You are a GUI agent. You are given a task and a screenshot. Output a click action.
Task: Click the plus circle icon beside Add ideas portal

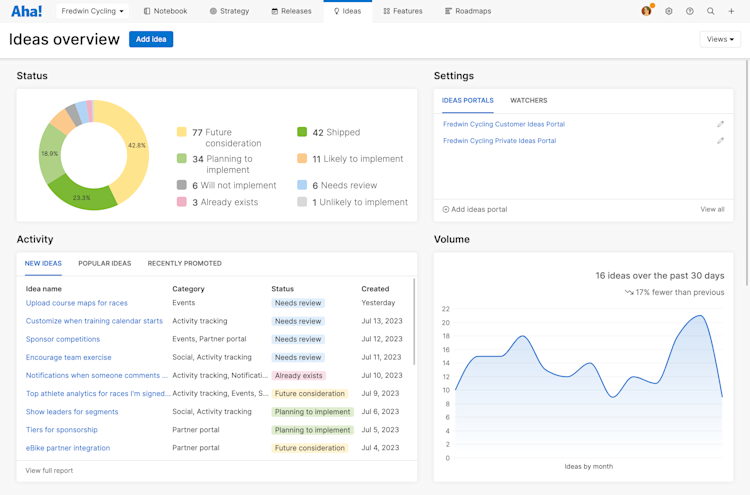tap(446, 209)
